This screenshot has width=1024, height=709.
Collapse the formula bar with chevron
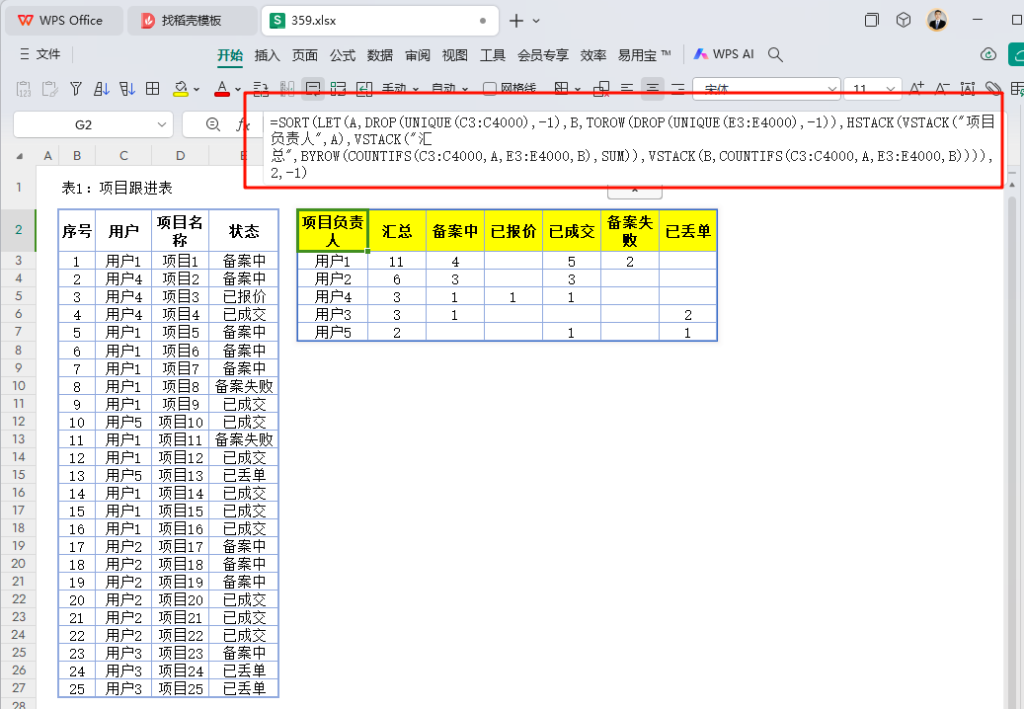point(635,191)
